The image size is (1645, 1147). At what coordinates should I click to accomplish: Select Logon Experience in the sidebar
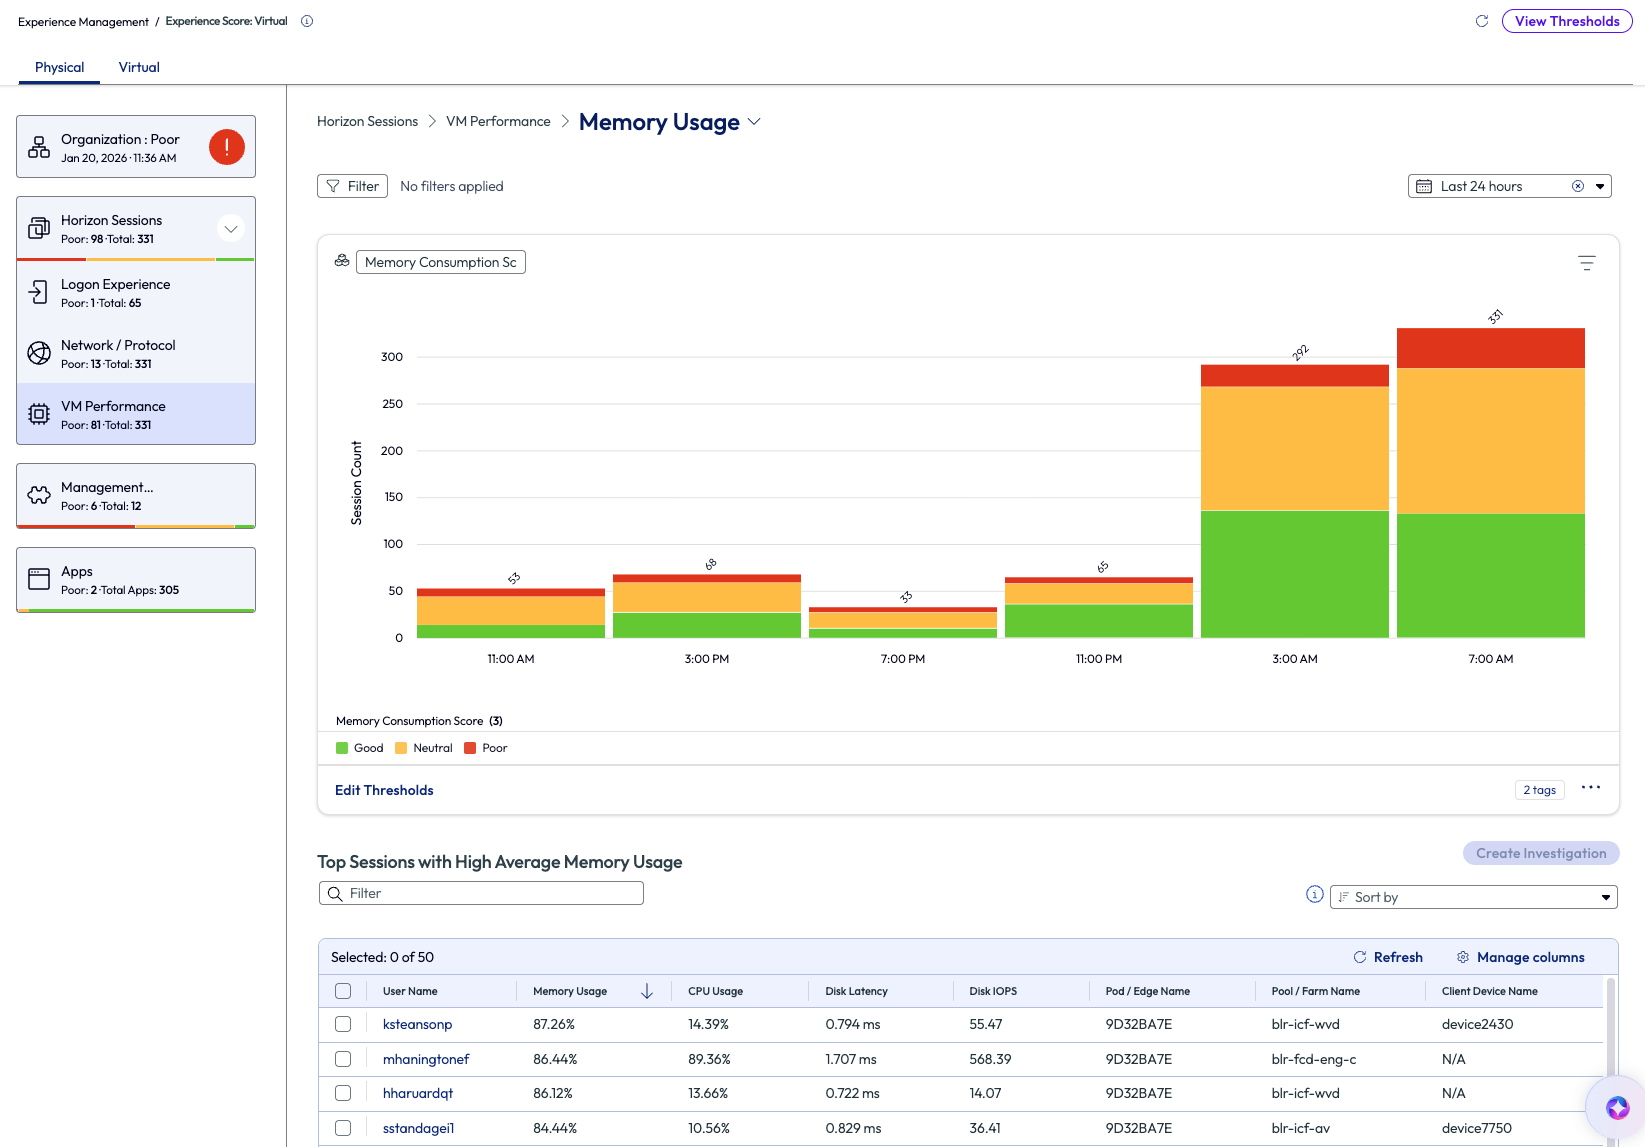tap(136, 292)
